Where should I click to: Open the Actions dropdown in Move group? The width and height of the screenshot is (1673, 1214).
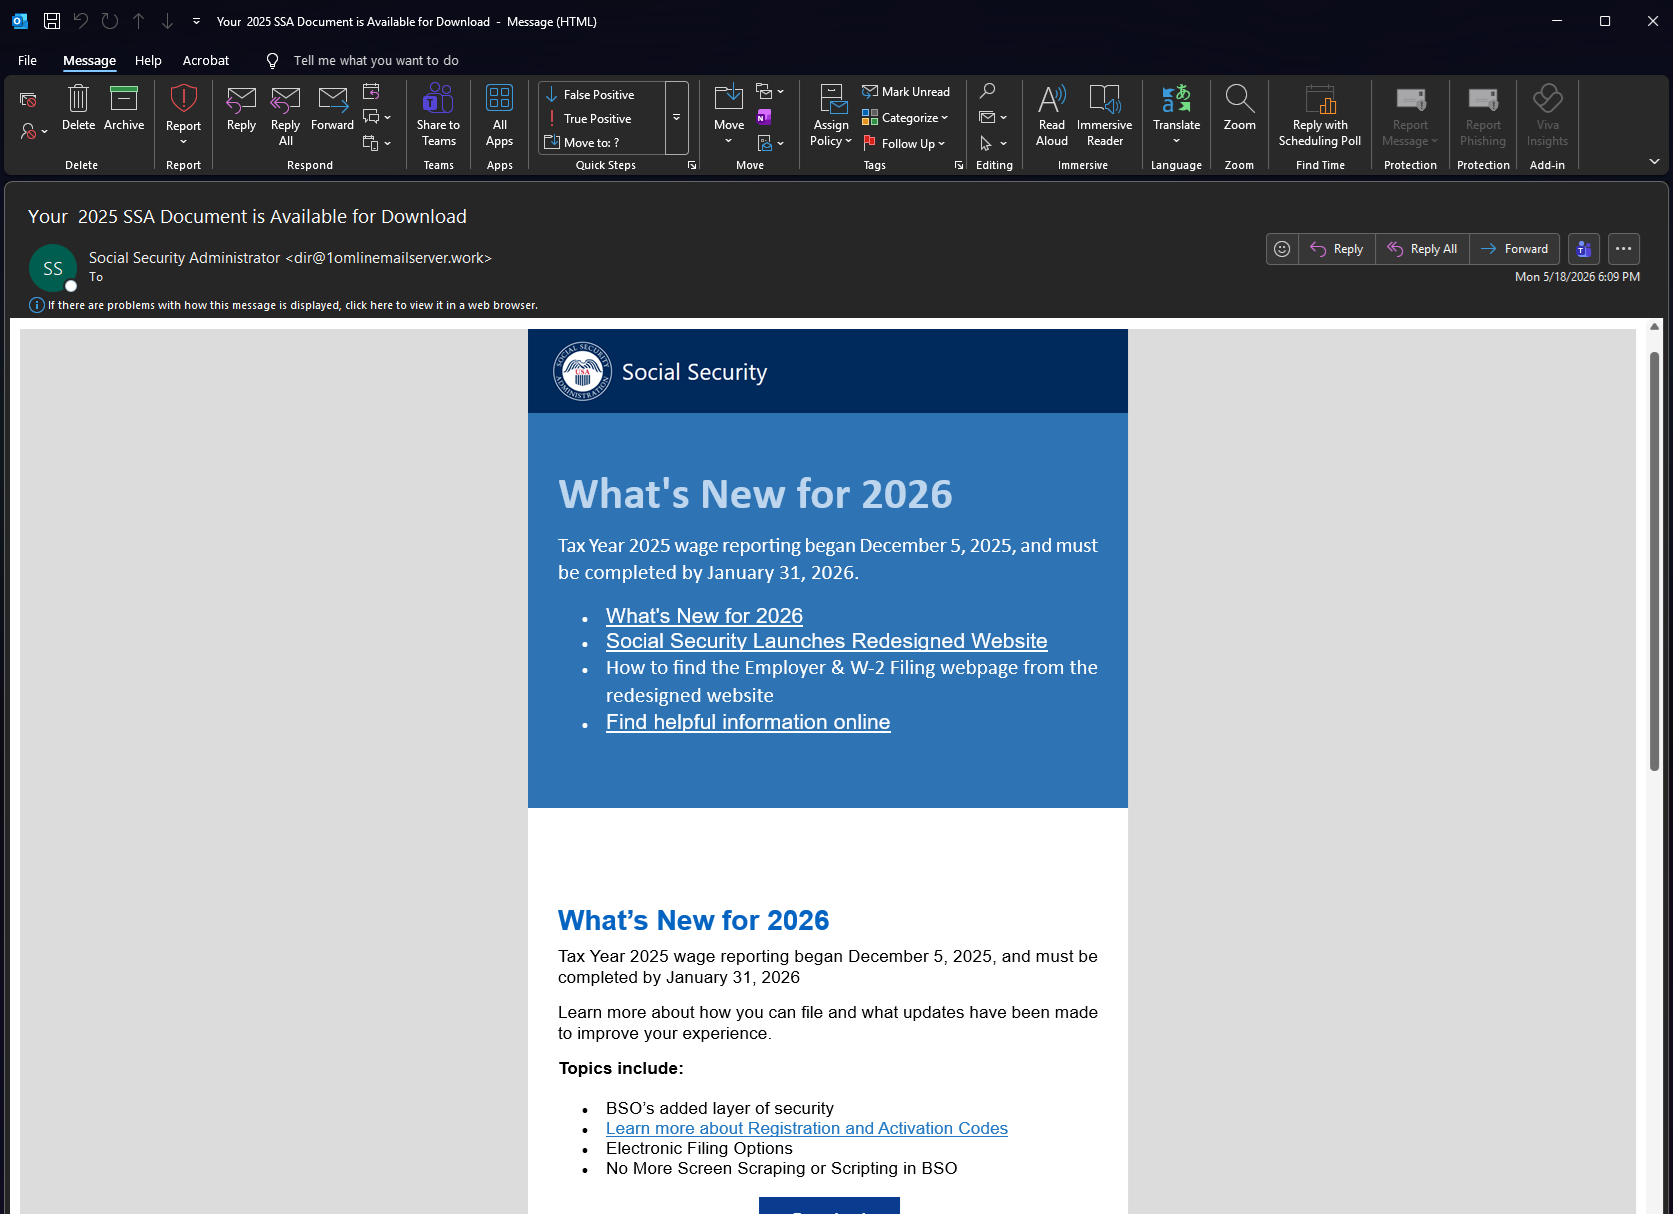(x=769, y=143)
